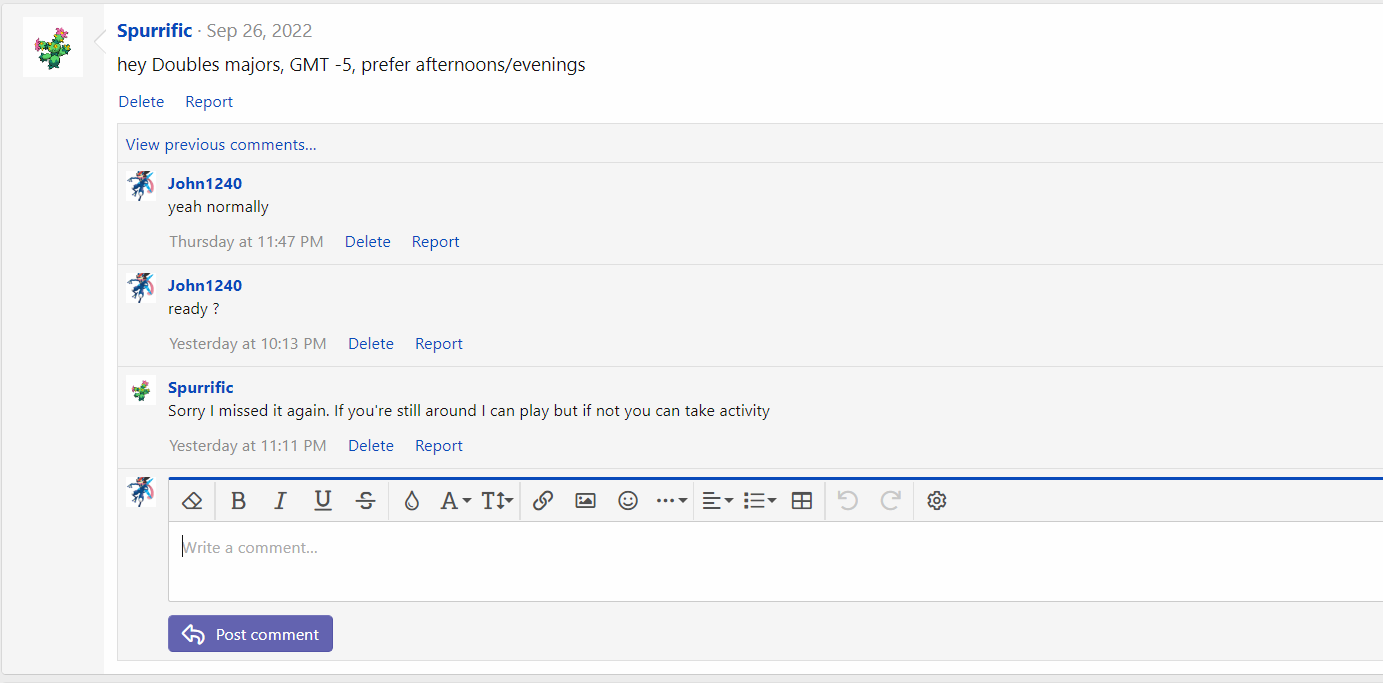Toggle Underline formatting in the editor

click(322, 501)
